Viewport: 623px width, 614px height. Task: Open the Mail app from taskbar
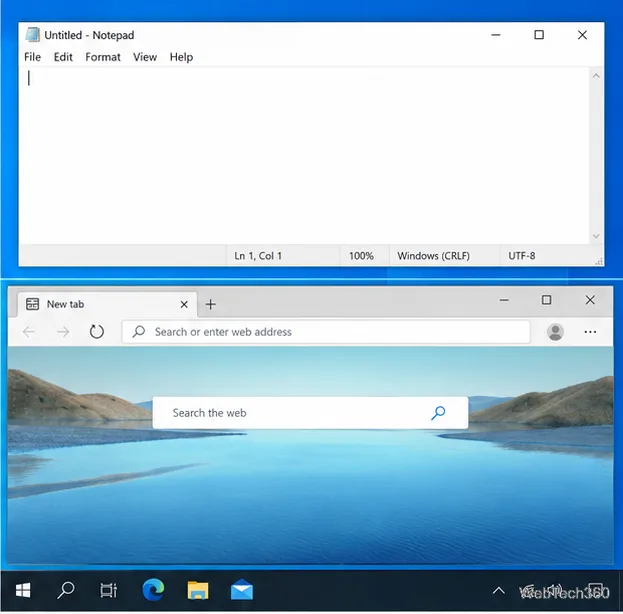click(242, 590)
